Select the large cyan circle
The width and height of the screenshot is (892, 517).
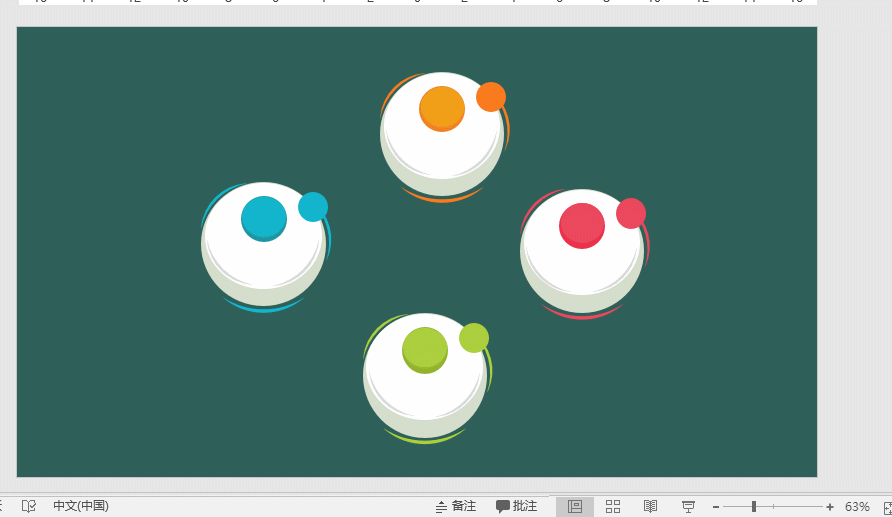click(264, 218)
